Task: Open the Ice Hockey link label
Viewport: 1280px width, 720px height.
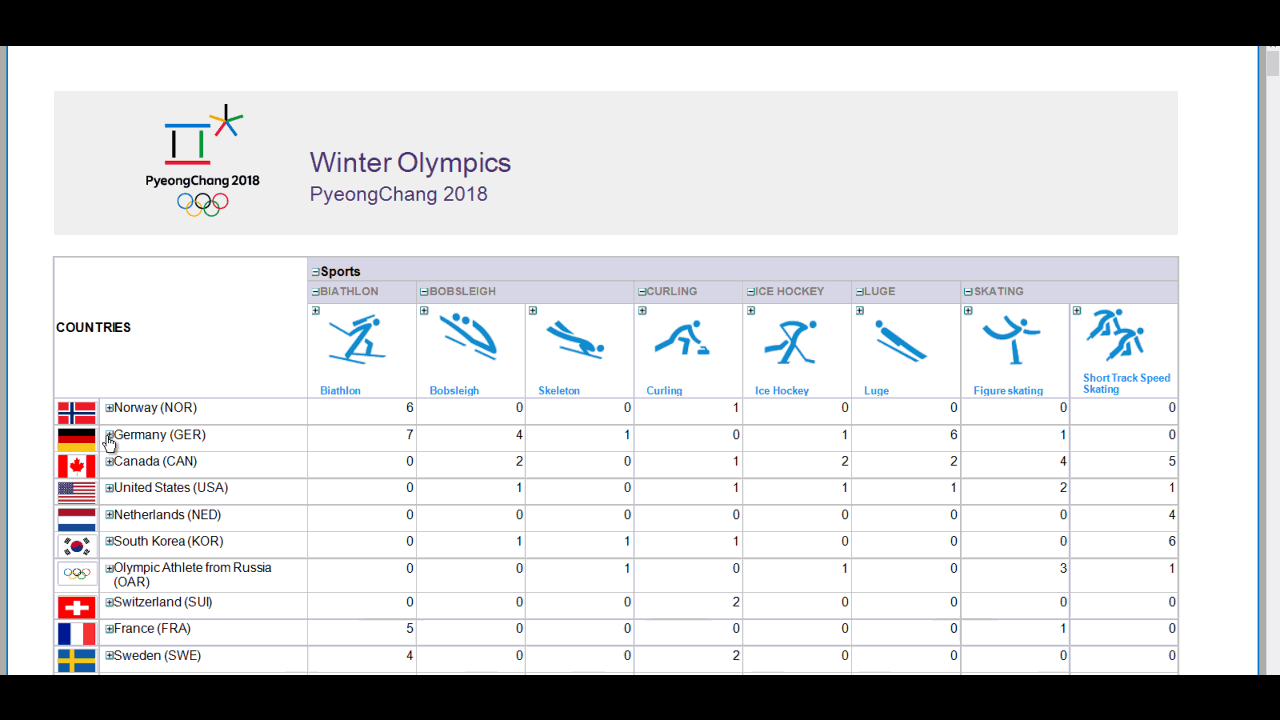Action: pyautogui.click(x=782, y=391)
